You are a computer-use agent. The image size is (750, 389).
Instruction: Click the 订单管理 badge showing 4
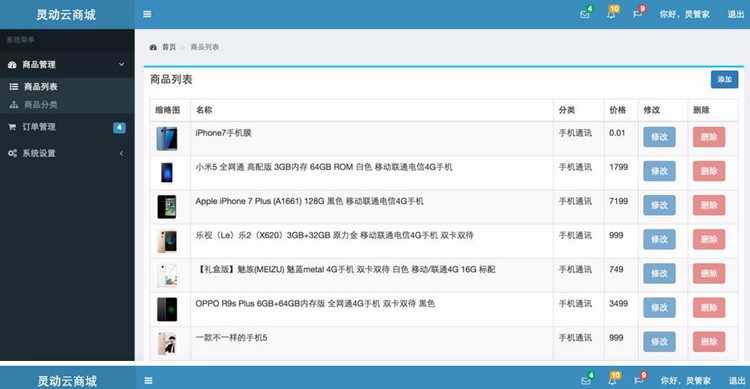click(119, 127)
